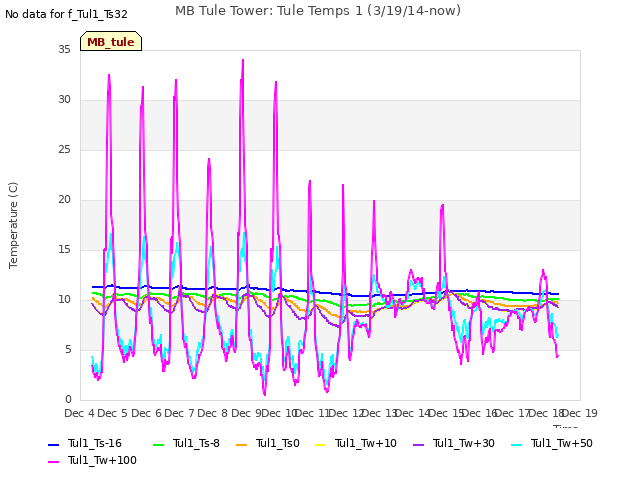Click the 5 y-axis tick label

pyautogui.click(x=68, y=350)
